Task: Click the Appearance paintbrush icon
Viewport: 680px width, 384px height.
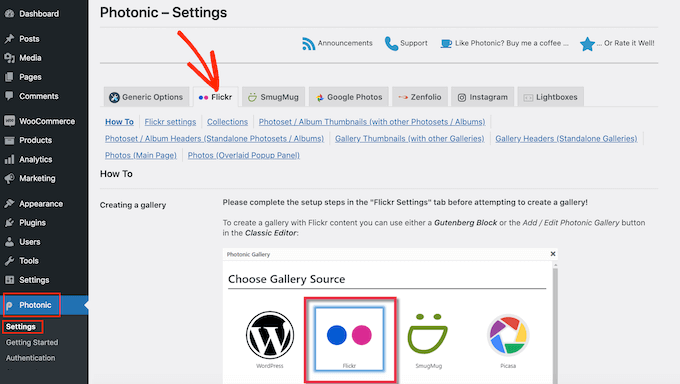Action: point(10,203)
